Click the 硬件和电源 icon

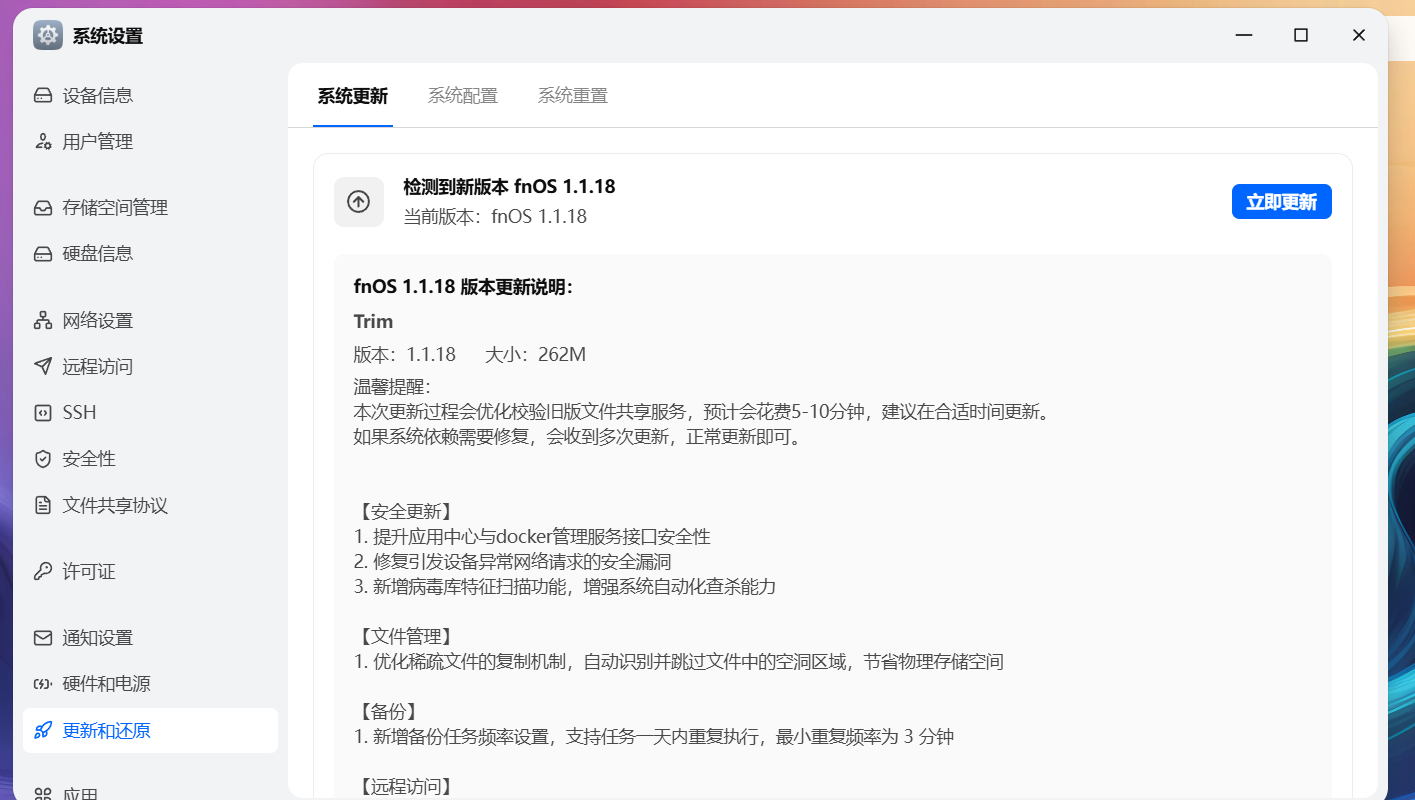[41, 684]
